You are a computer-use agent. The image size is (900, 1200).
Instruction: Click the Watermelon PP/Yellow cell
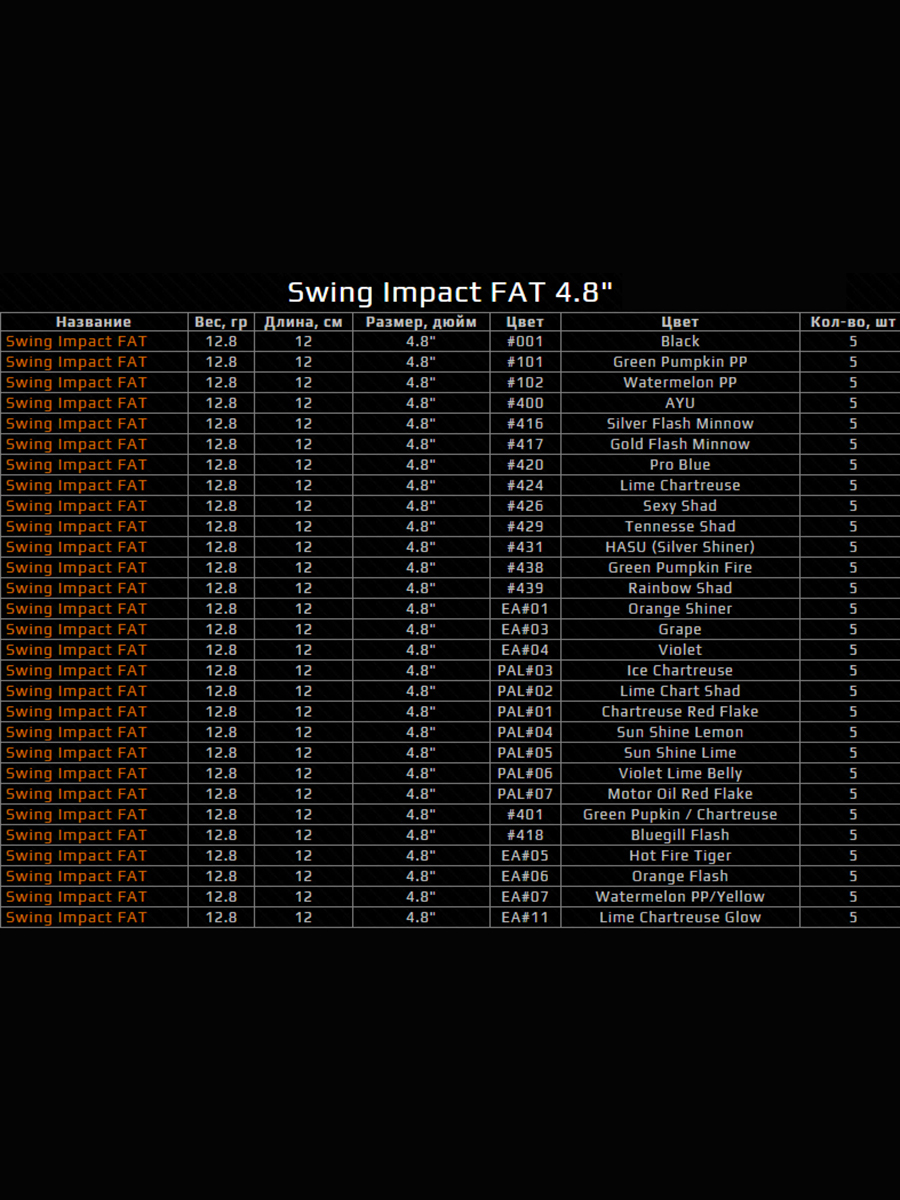pos(680,896)
